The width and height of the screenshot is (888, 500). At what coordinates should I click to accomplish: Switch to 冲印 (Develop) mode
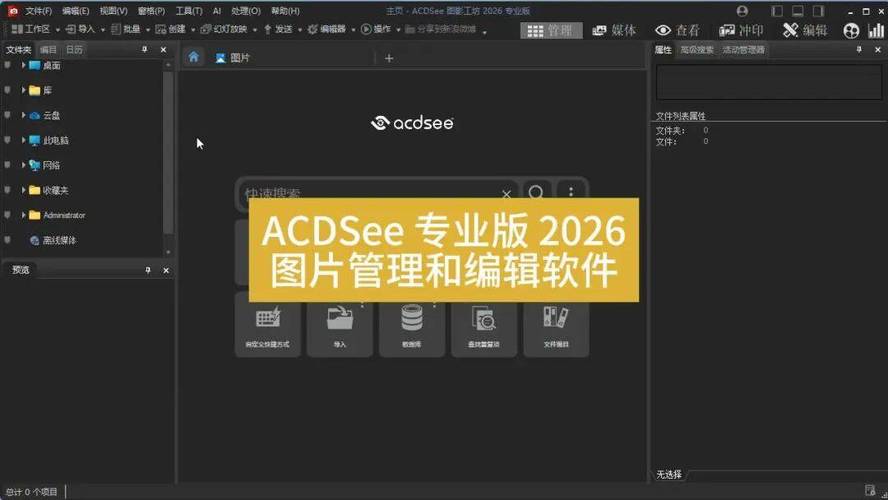[741, 31]
